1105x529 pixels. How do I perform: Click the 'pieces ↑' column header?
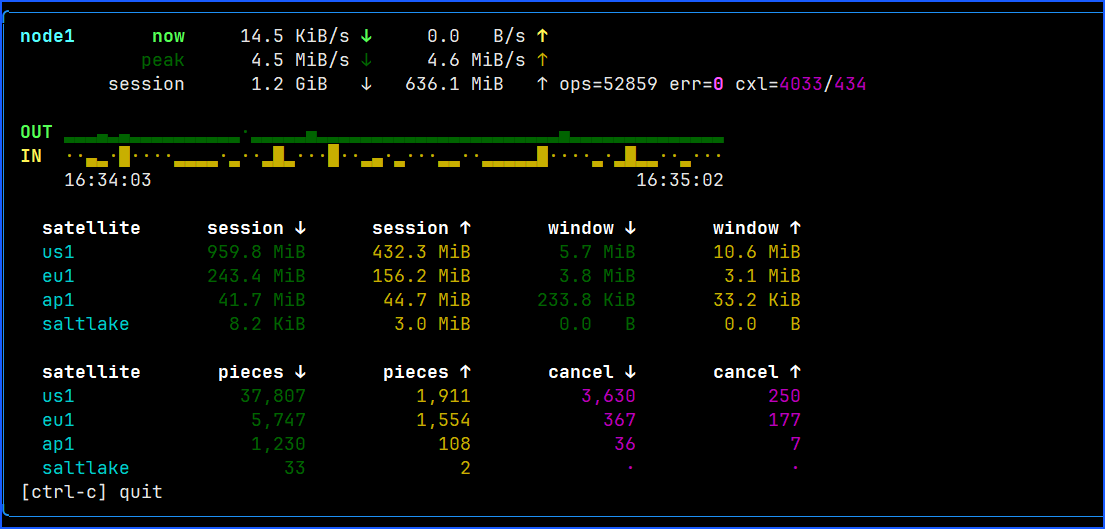tap(427, 372)
